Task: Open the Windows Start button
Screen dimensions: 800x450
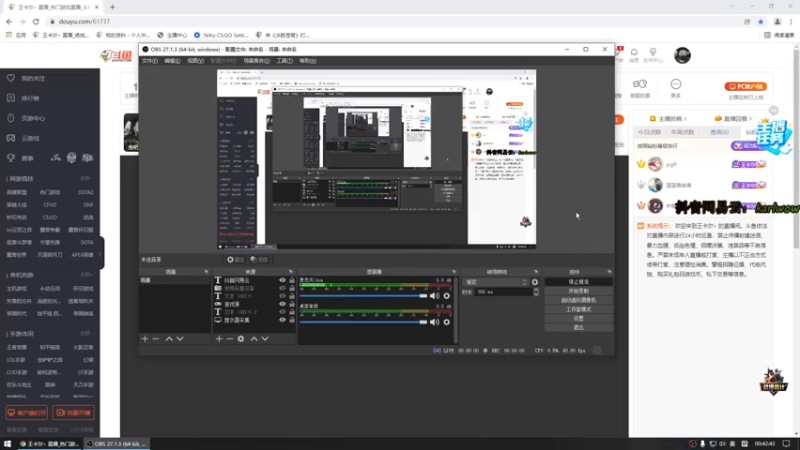Action: coord(7,444)
